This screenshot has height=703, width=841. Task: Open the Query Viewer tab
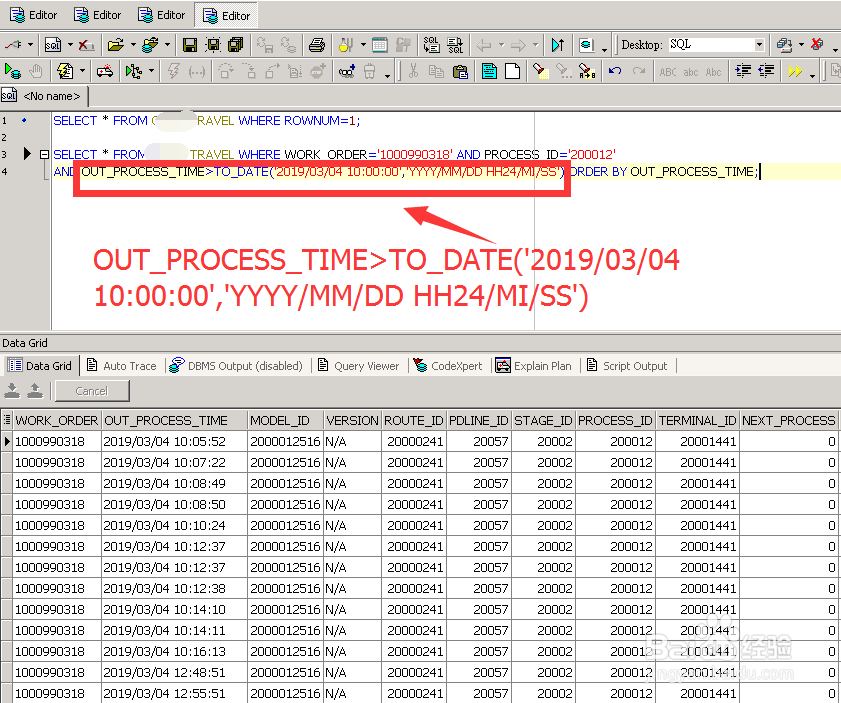(x=358, y=366)
